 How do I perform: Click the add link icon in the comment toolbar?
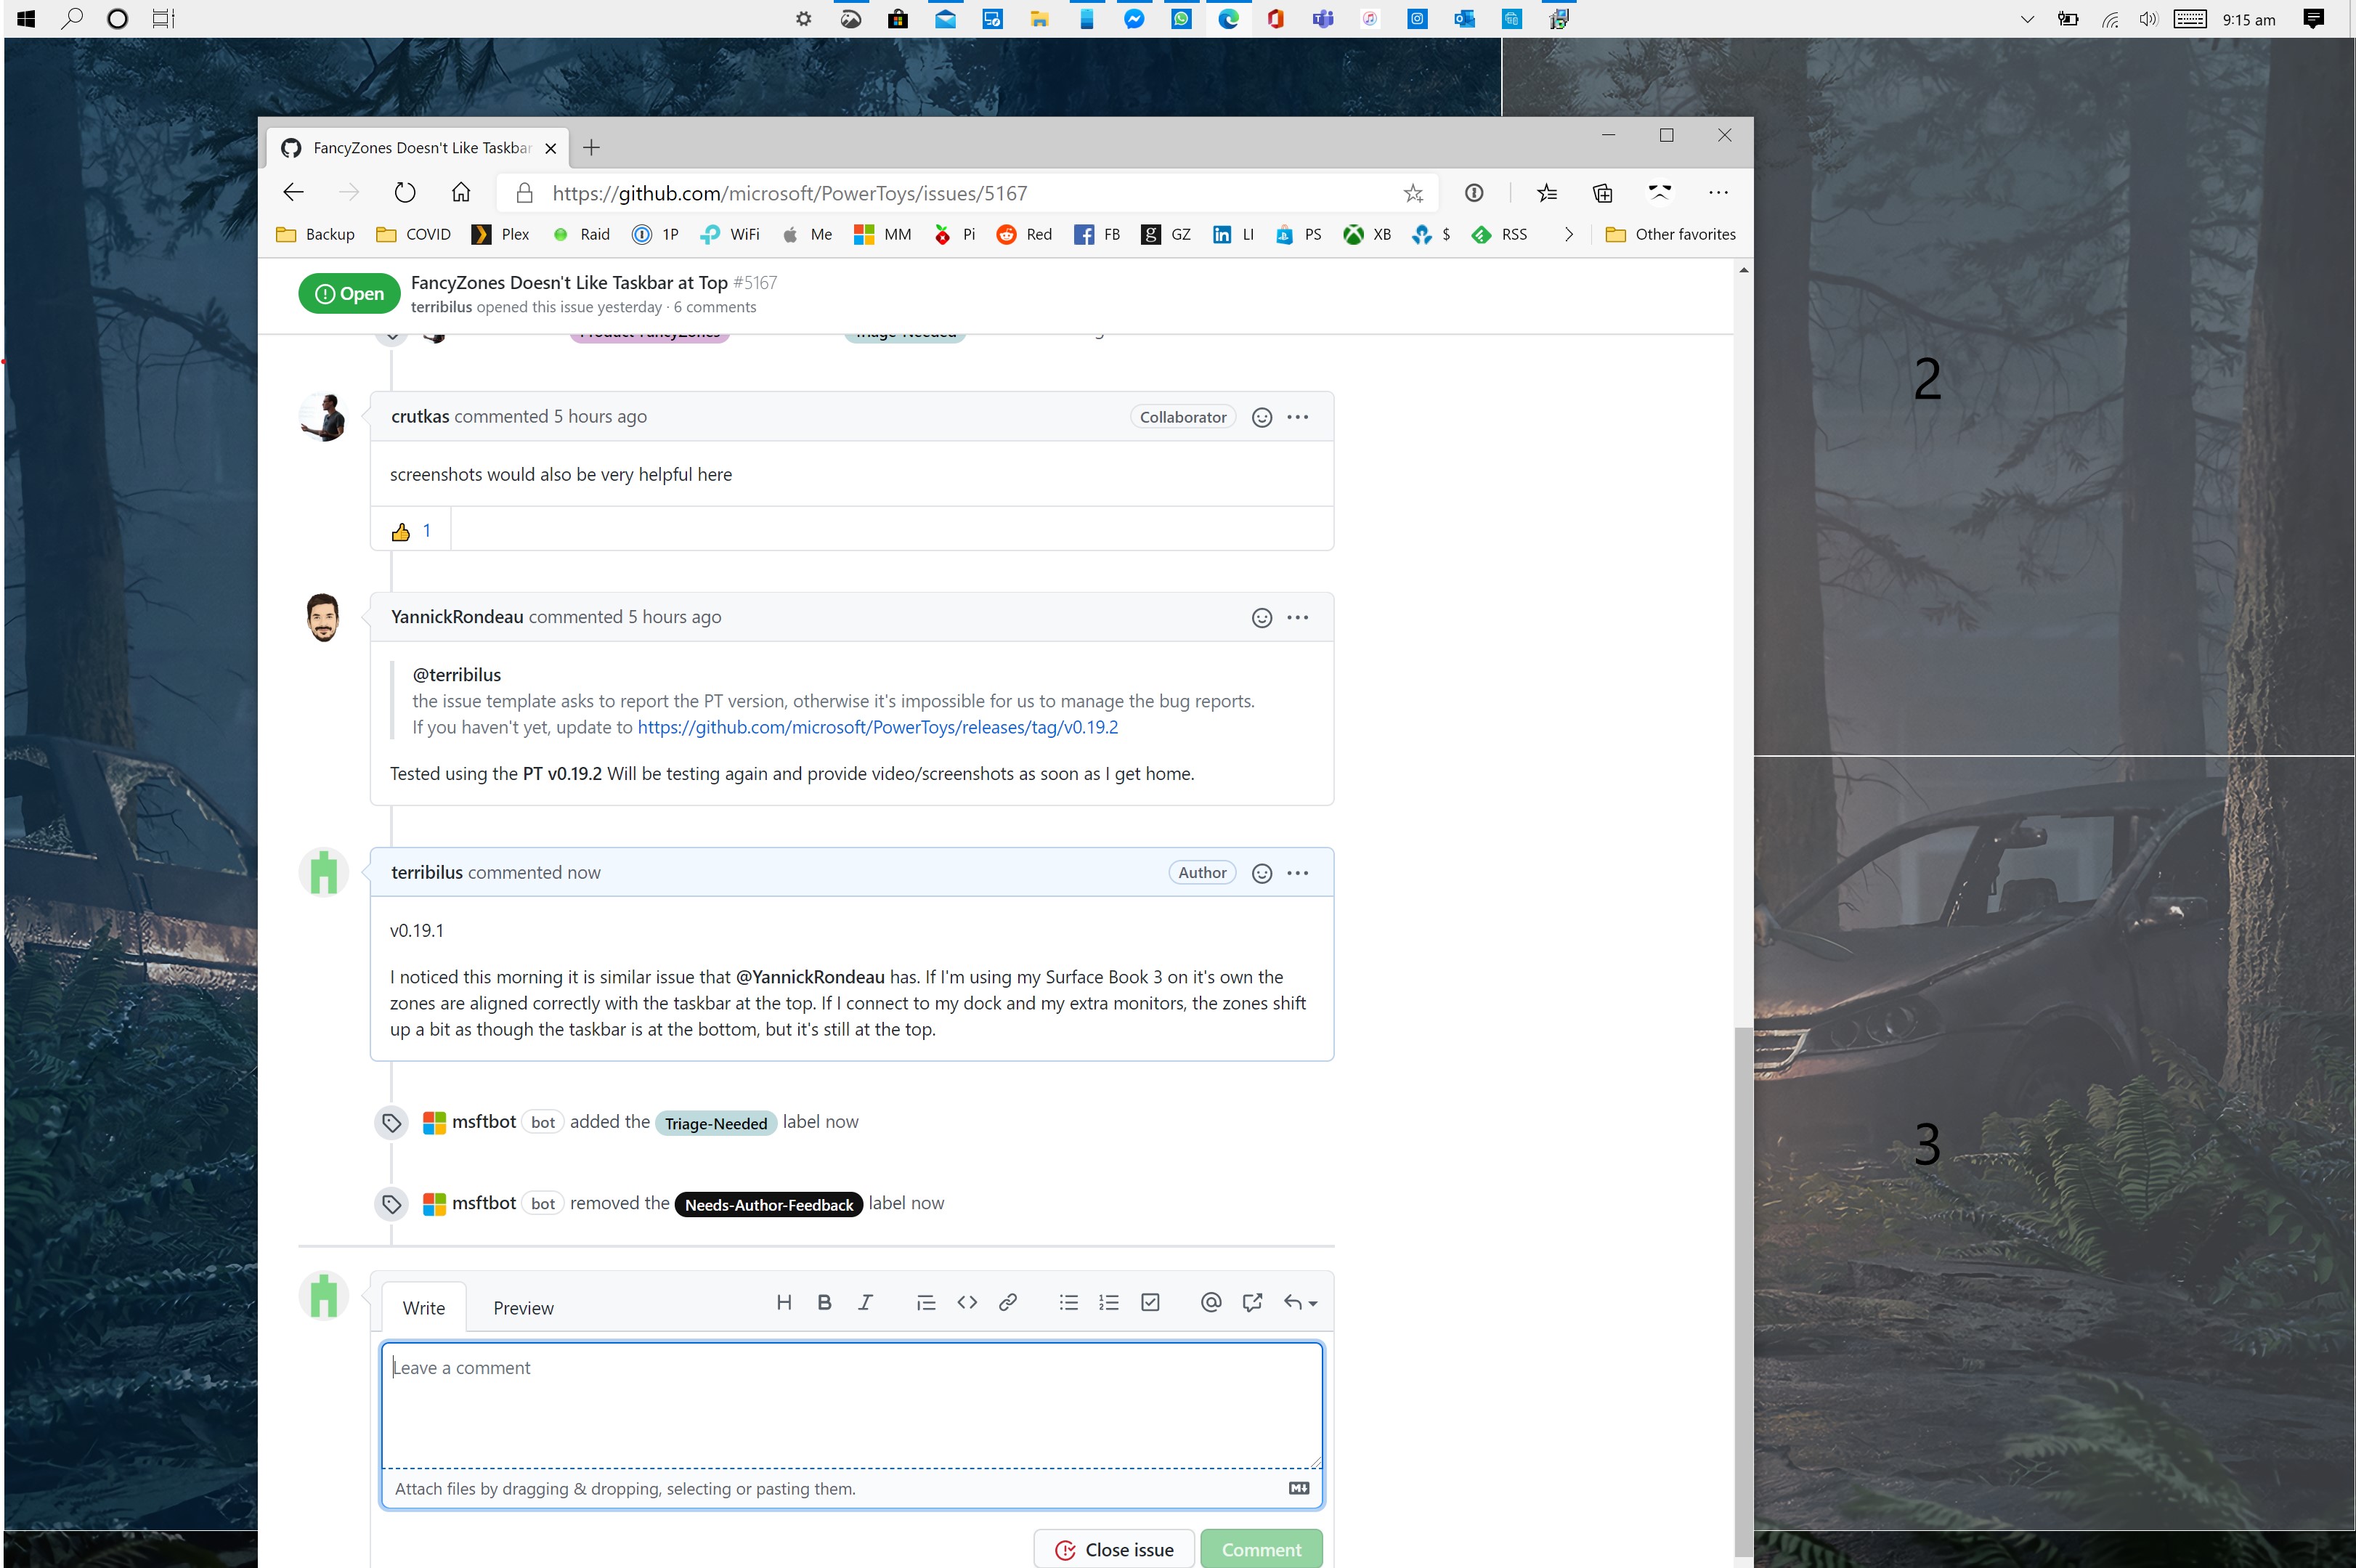point(1007,1302)
